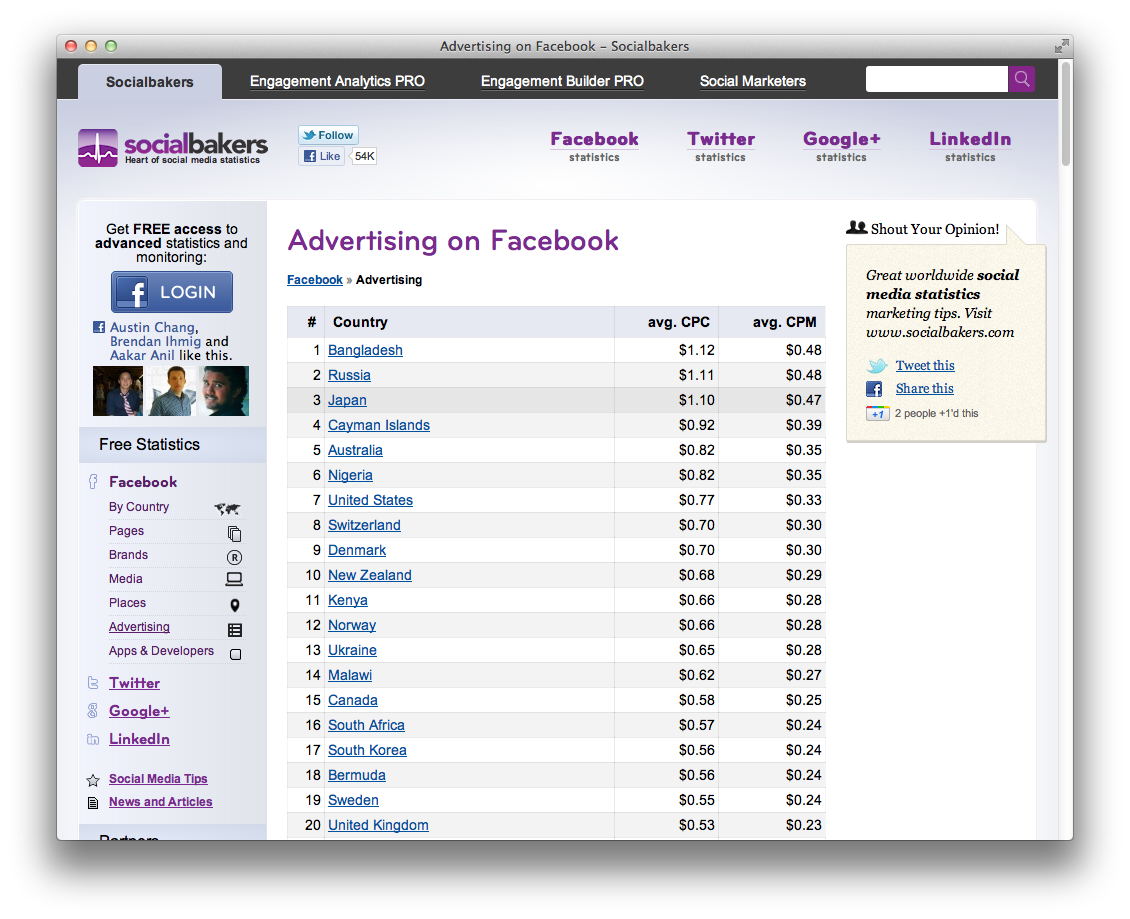Click the Places map pin icon
The image size is (1130, 919).
click(x=235, y=605)
